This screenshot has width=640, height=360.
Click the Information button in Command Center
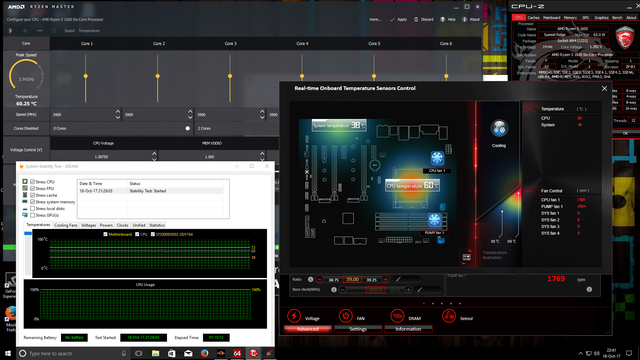pyautogui.click(x=408, y=329)
